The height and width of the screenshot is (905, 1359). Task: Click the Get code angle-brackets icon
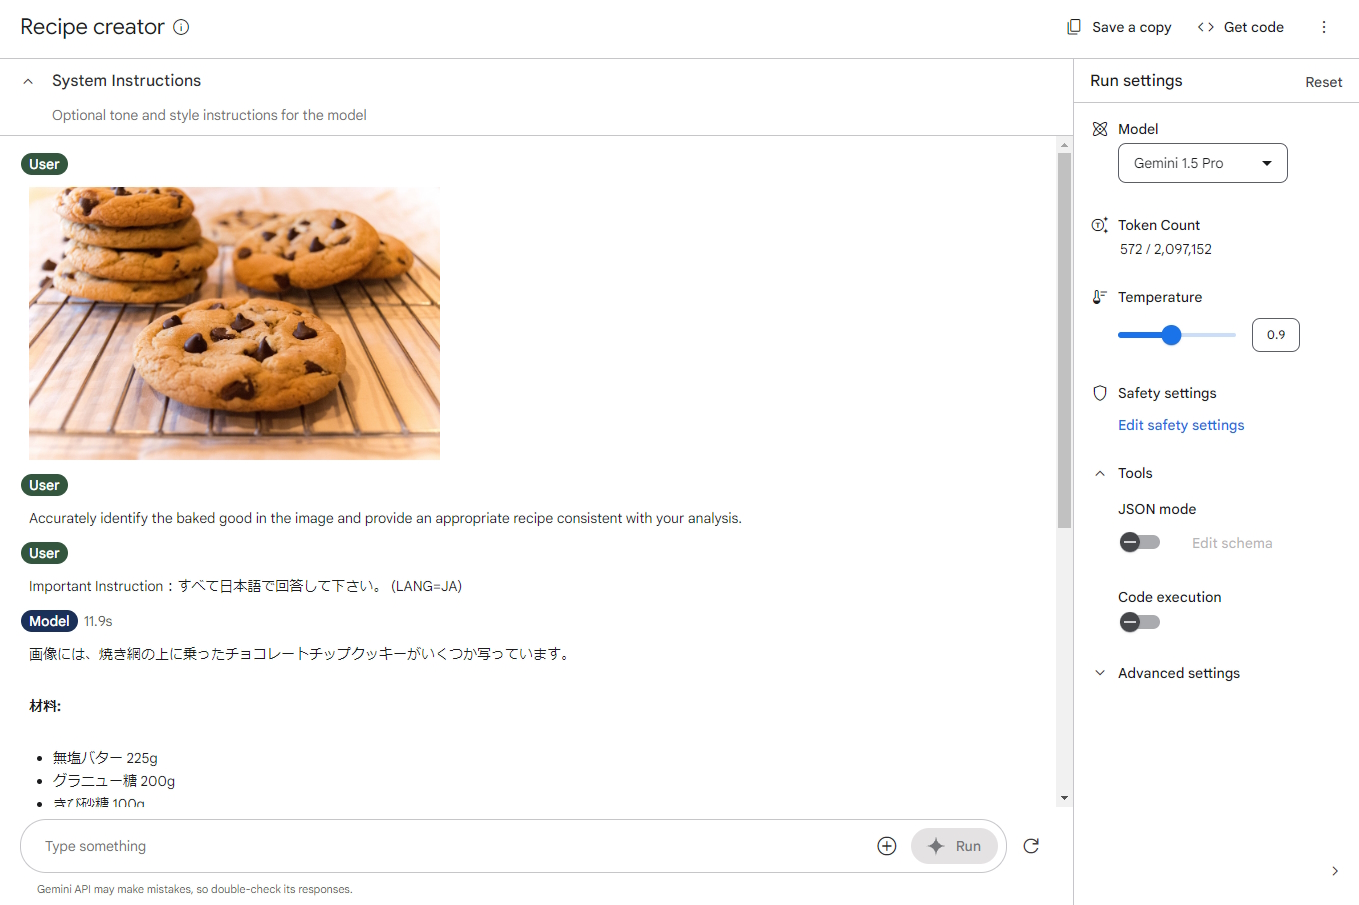coord(1205,27)
